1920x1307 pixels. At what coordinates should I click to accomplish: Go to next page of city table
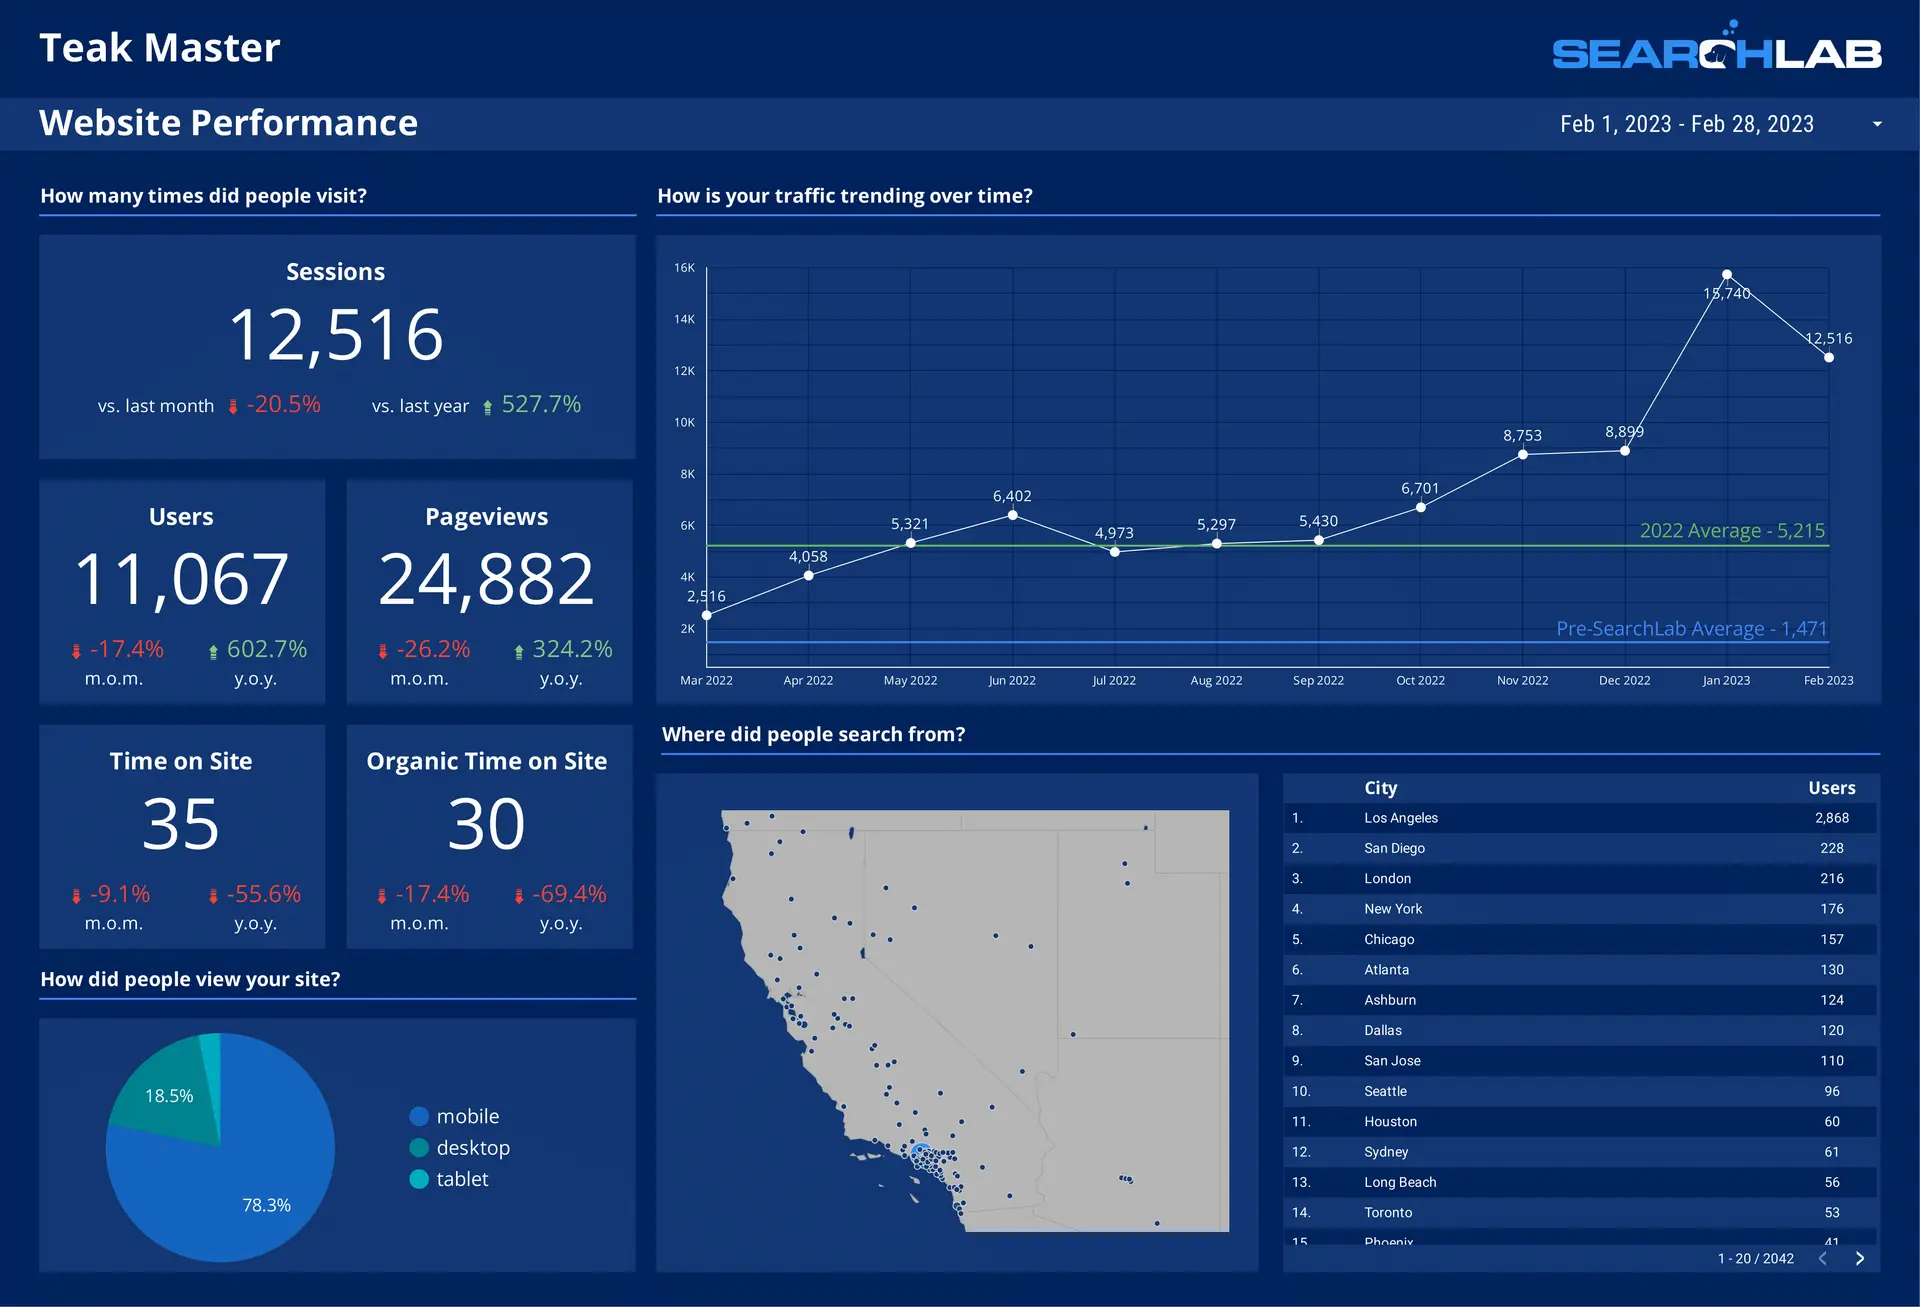tap(1859, 1258)
